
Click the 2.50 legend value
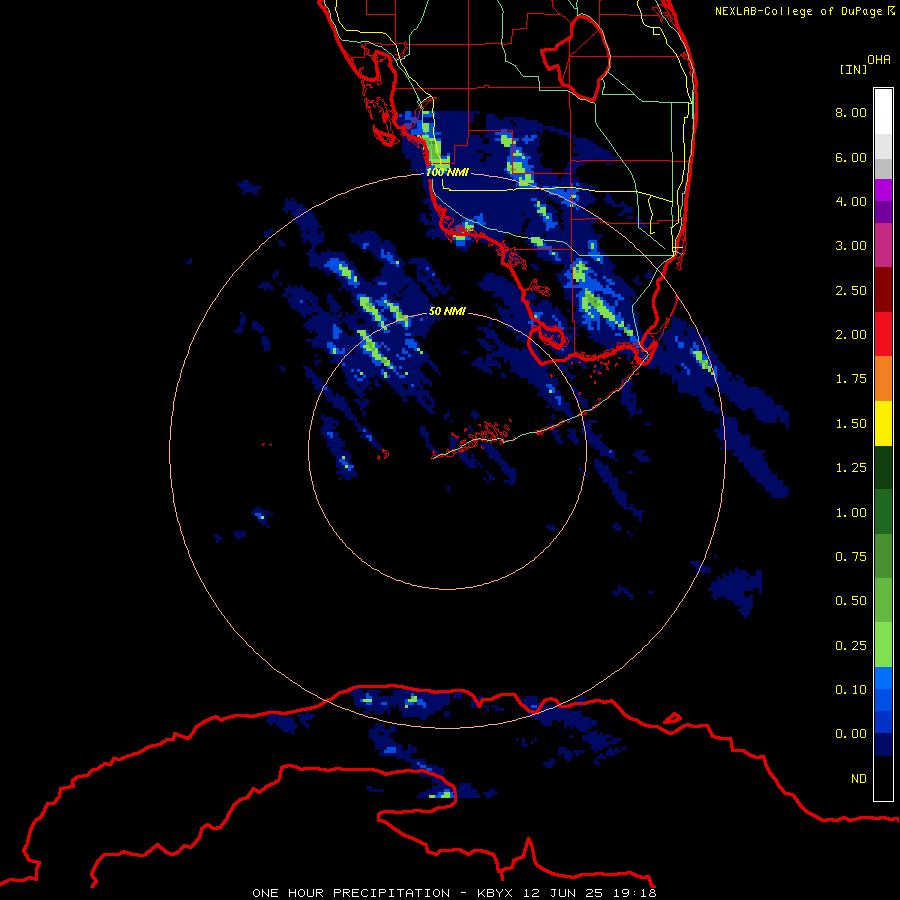tap(851, 290)
